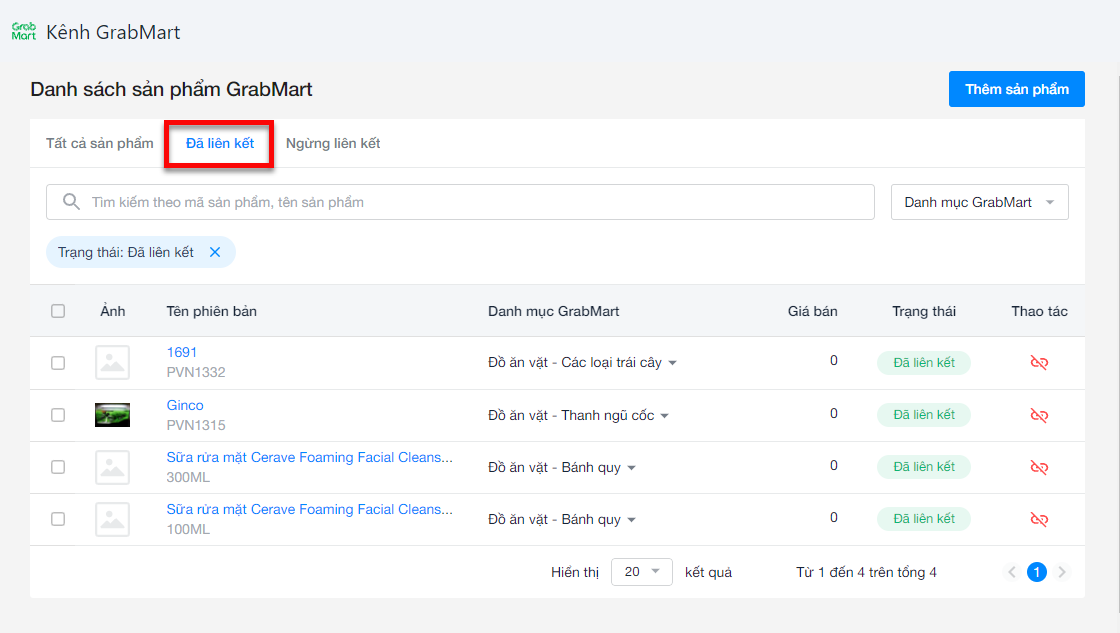Click the SKU text 'PVN1332'
This screenshot has width=1120, height=633.
(x=196, y=372)
